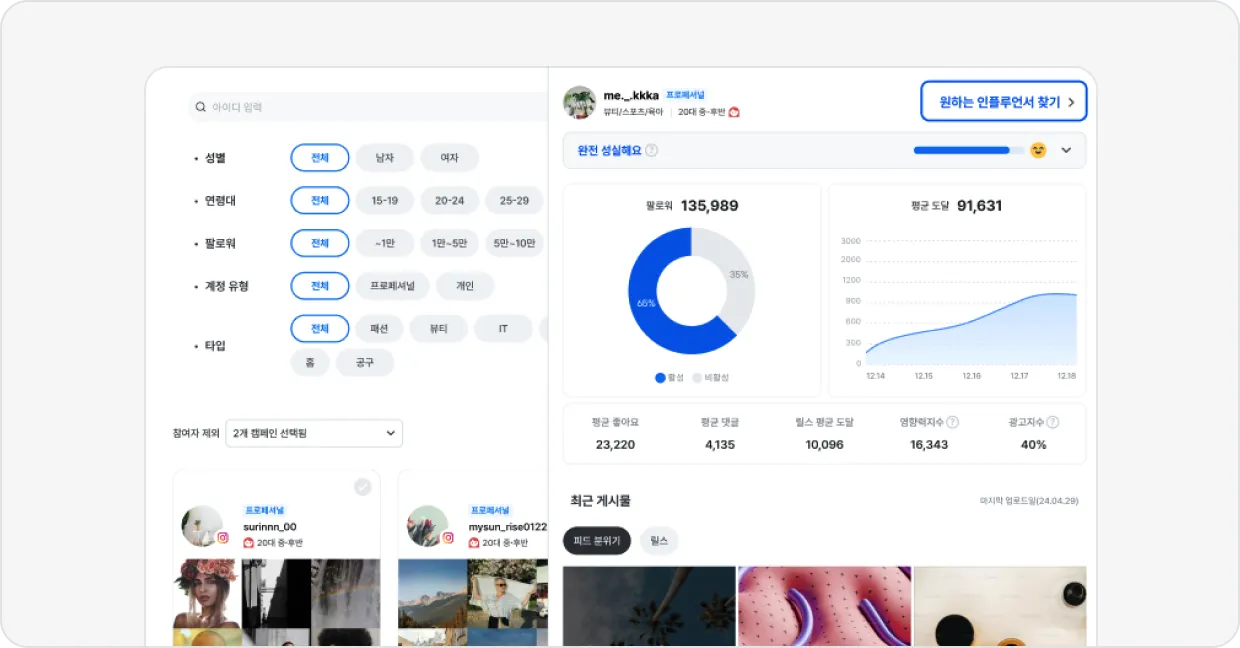The width and height of the screenshot is (1240, 648).
Task: Select 프로페셔널 account type filter
Action: pyautogui.click(x=393, y=286)
